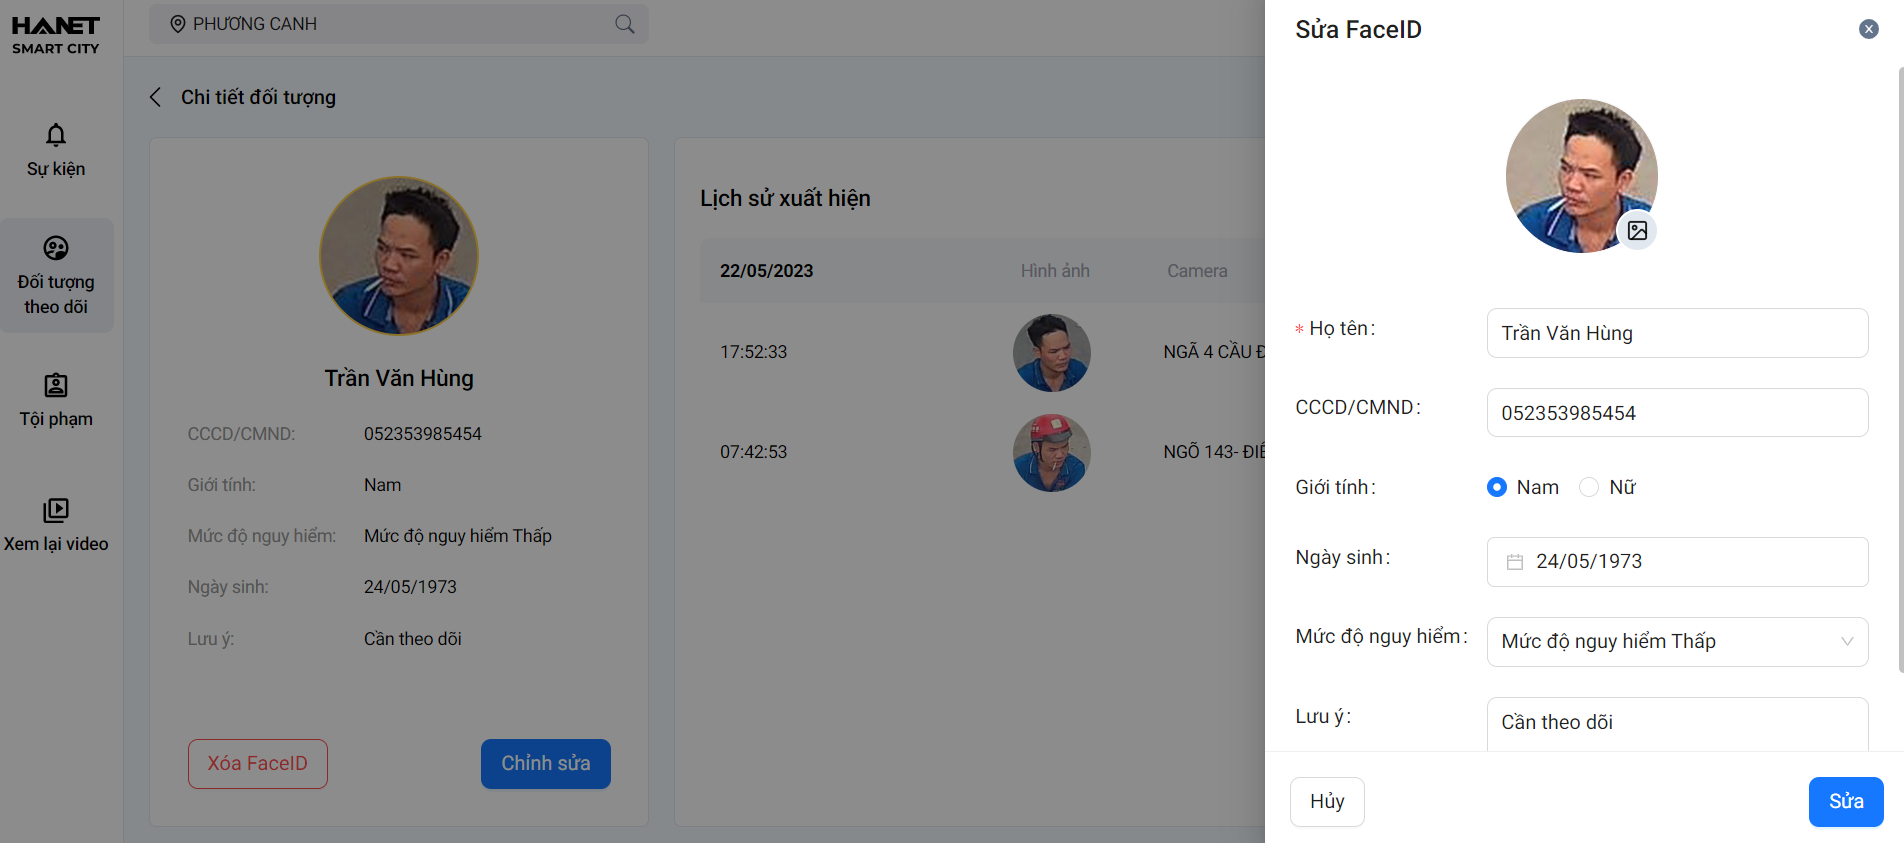The height and width of the screenshot is (843, 1904).
Task: Open the Ngày sinh date picker
Action: (x=1690, y=562)
